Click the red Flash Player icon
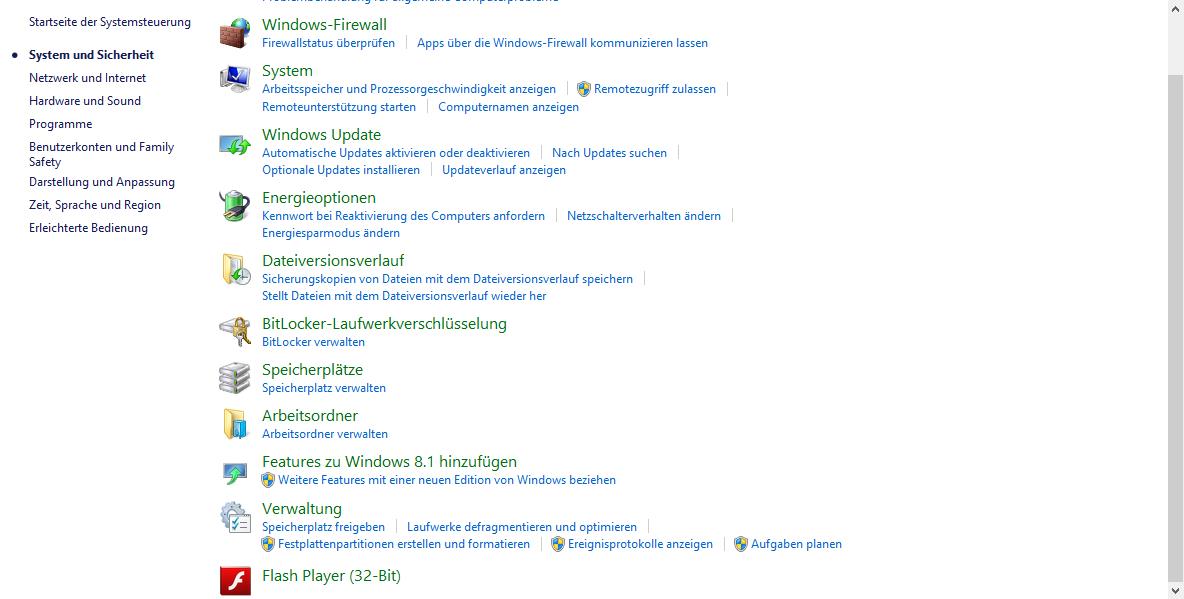The image size is (1184, 599). pos(235,581)
